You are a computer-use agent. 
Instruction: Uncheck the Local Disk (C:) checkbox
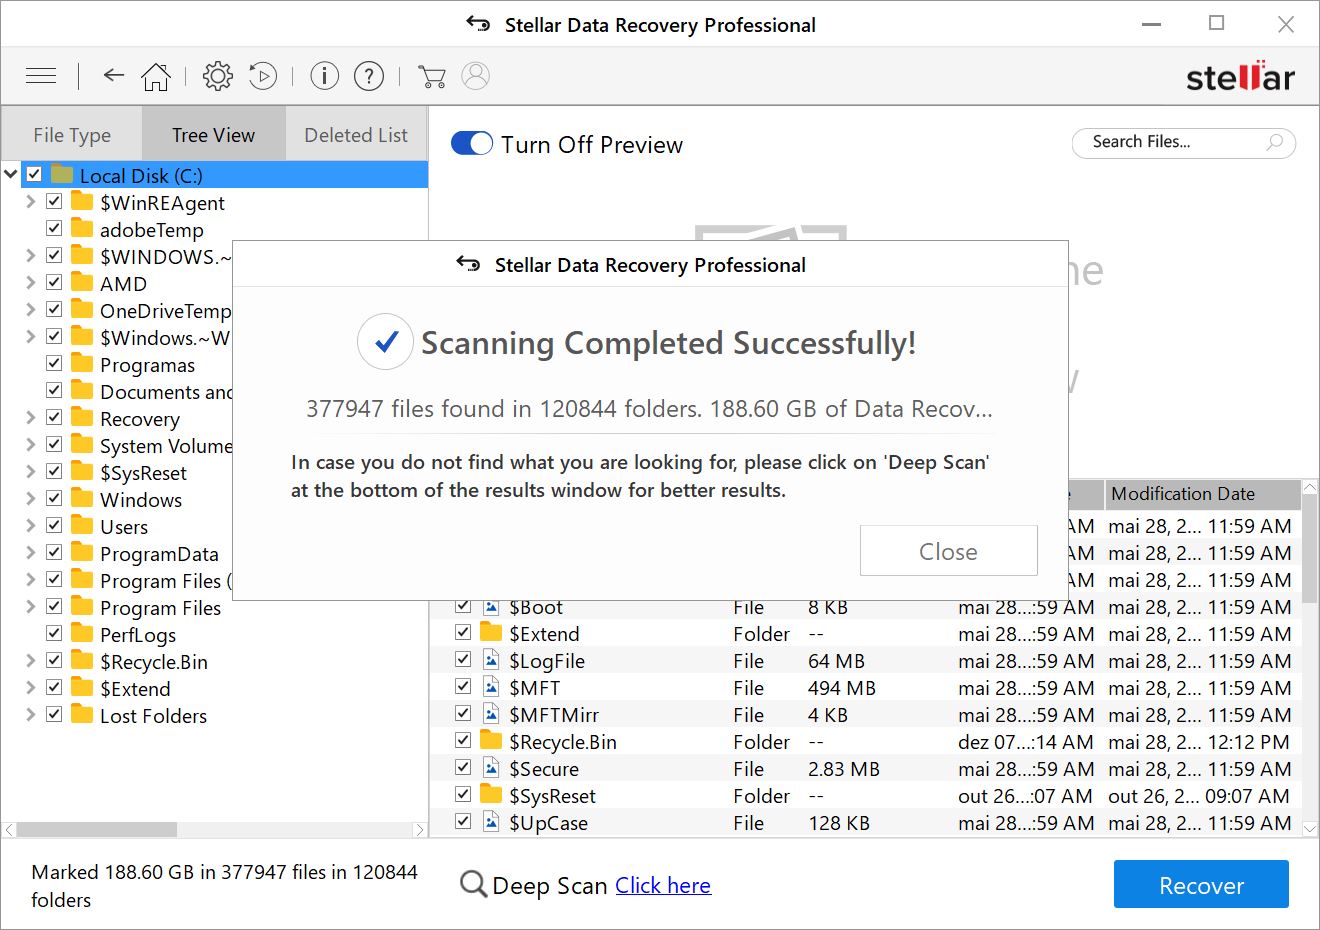[34, 174]
